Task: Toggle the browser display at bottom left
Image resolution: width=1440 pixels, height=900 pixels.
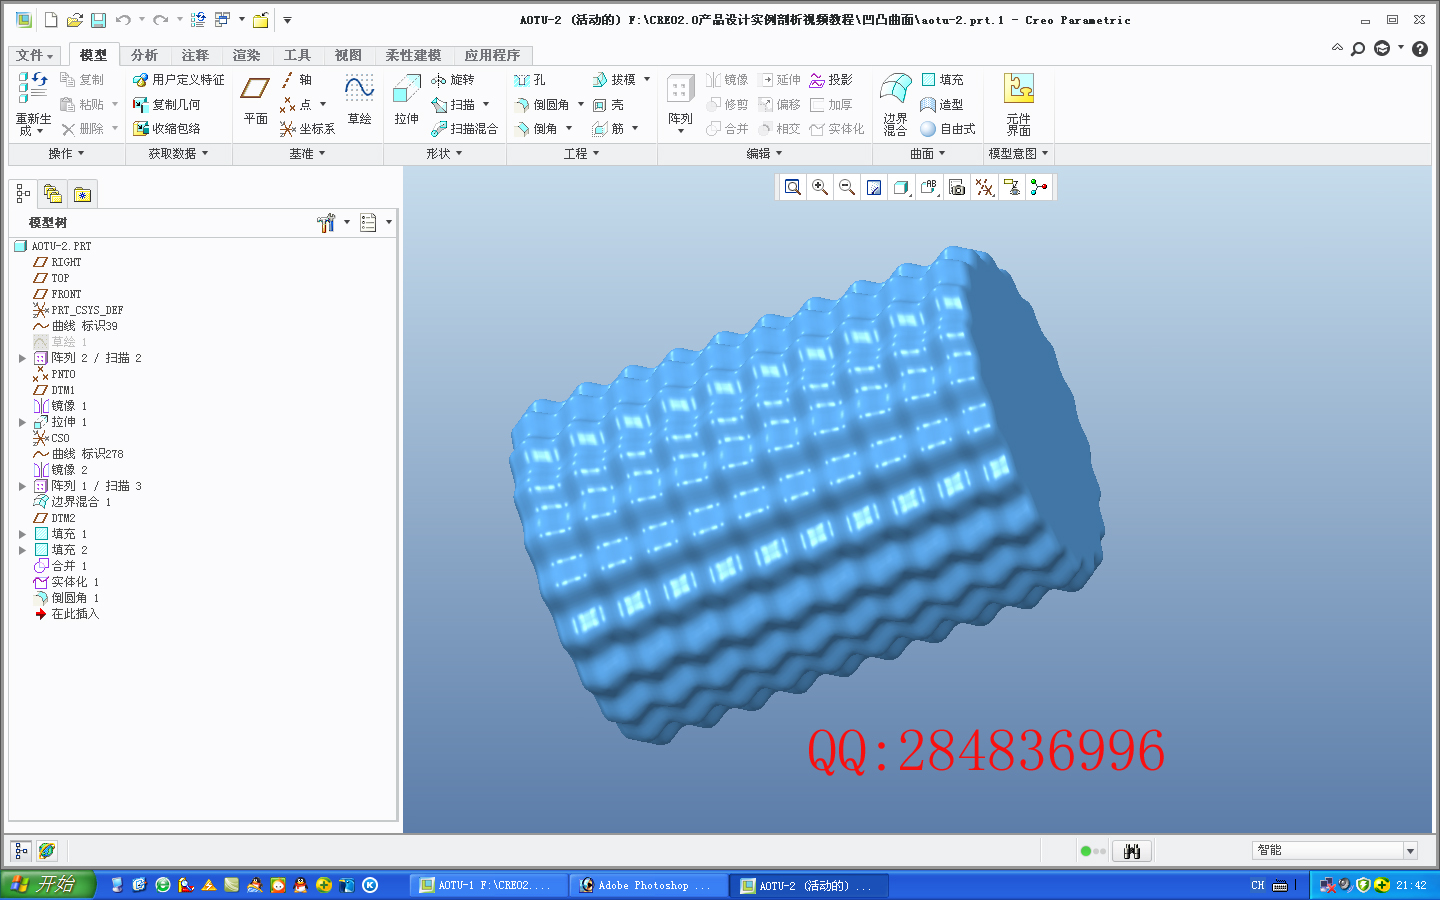Action: pyautogui.click(x=47, y=851)
